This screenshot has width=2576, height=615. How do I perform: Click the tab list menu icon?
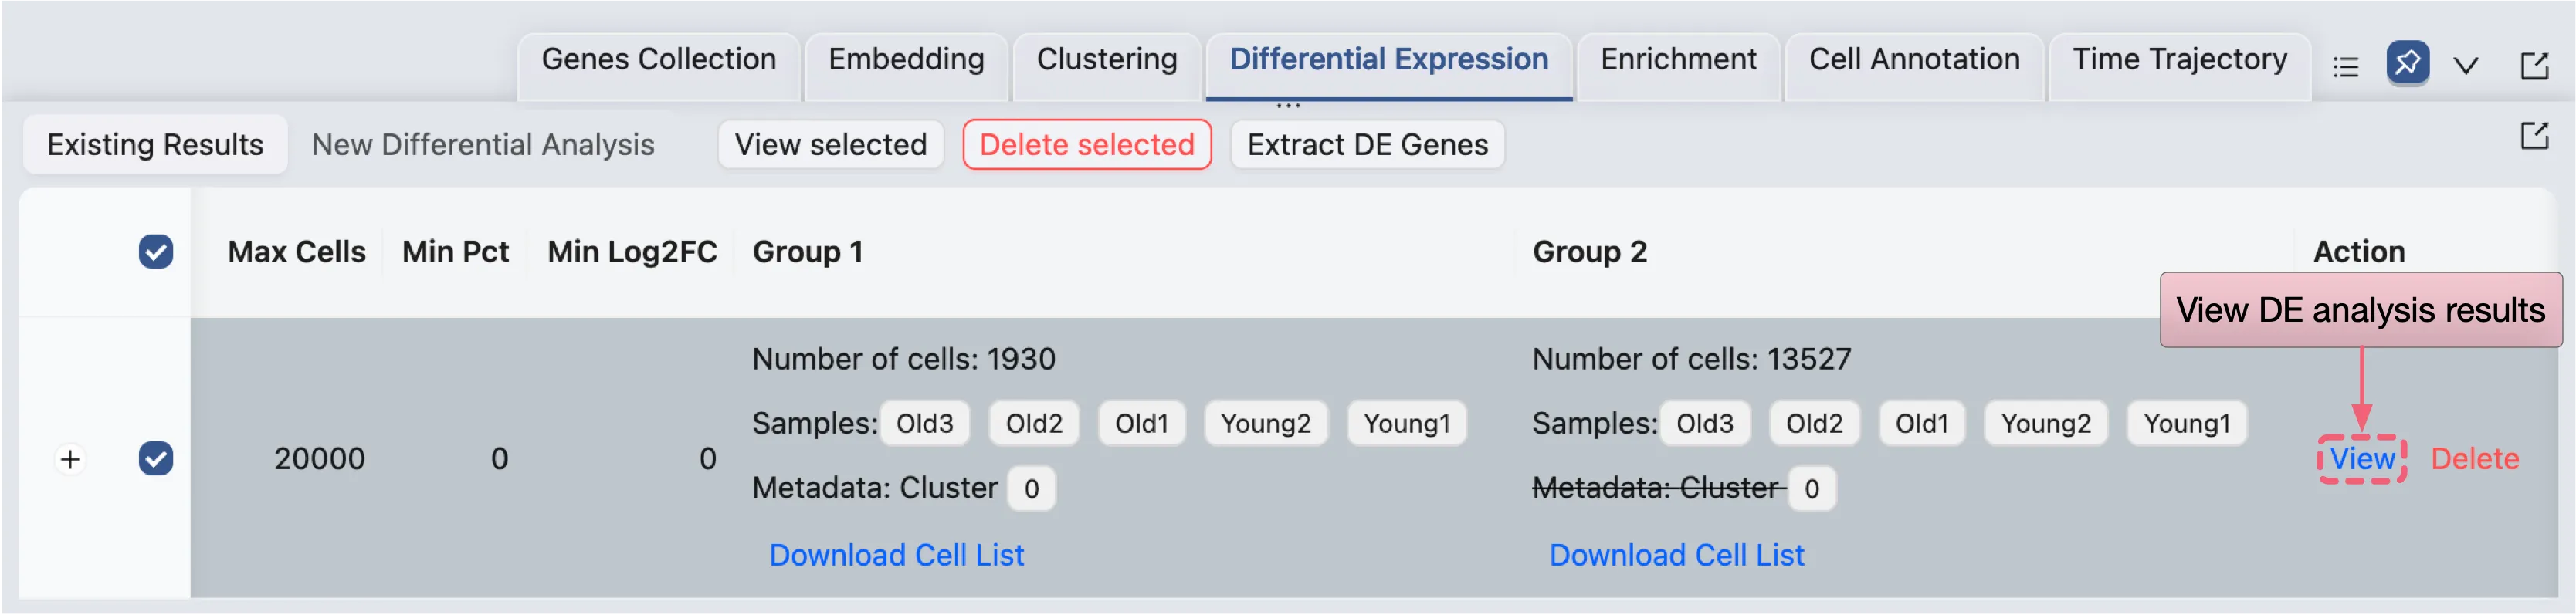point(2345,66)
